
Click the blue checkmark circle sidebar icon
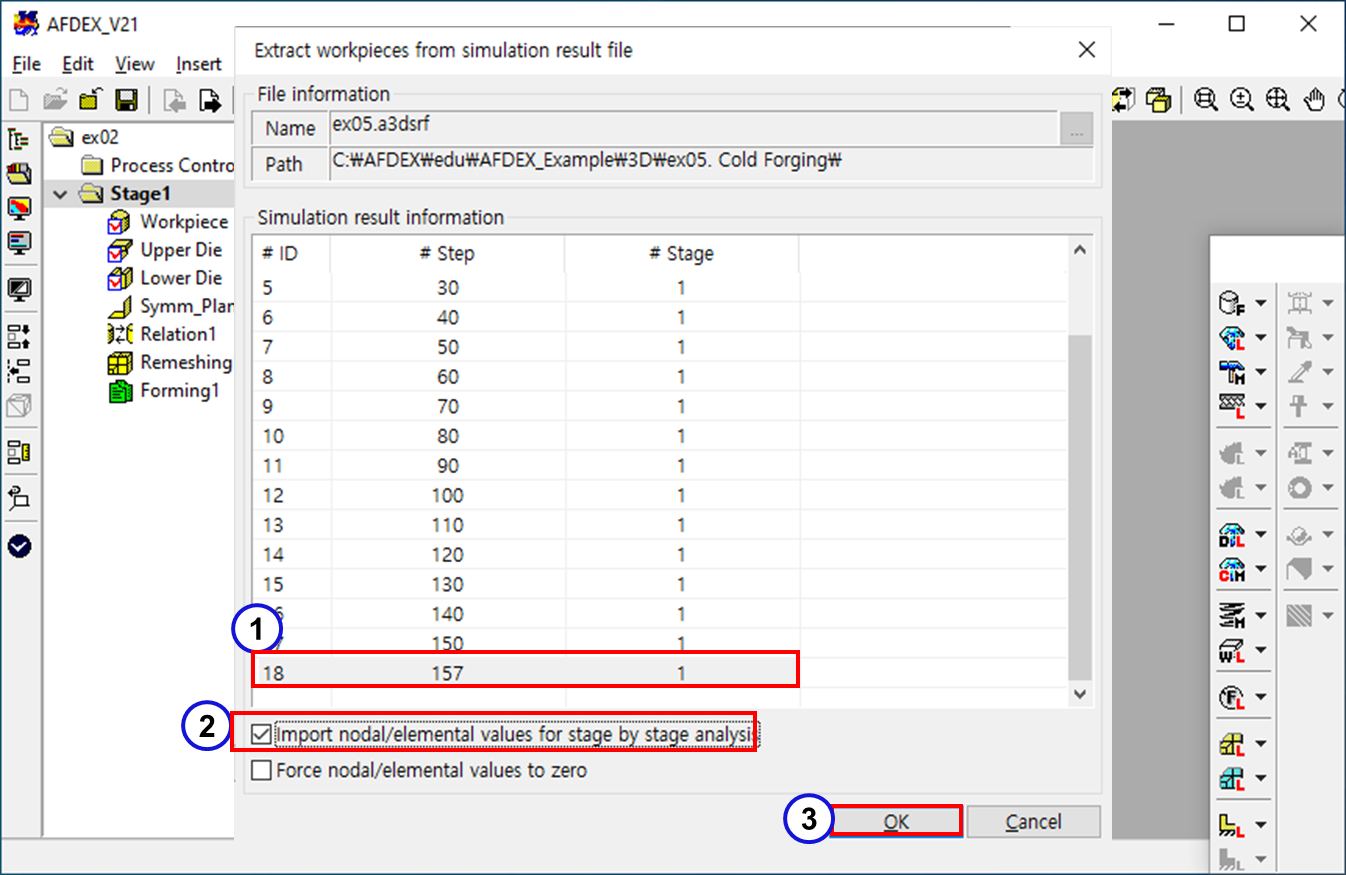[19, 546]
